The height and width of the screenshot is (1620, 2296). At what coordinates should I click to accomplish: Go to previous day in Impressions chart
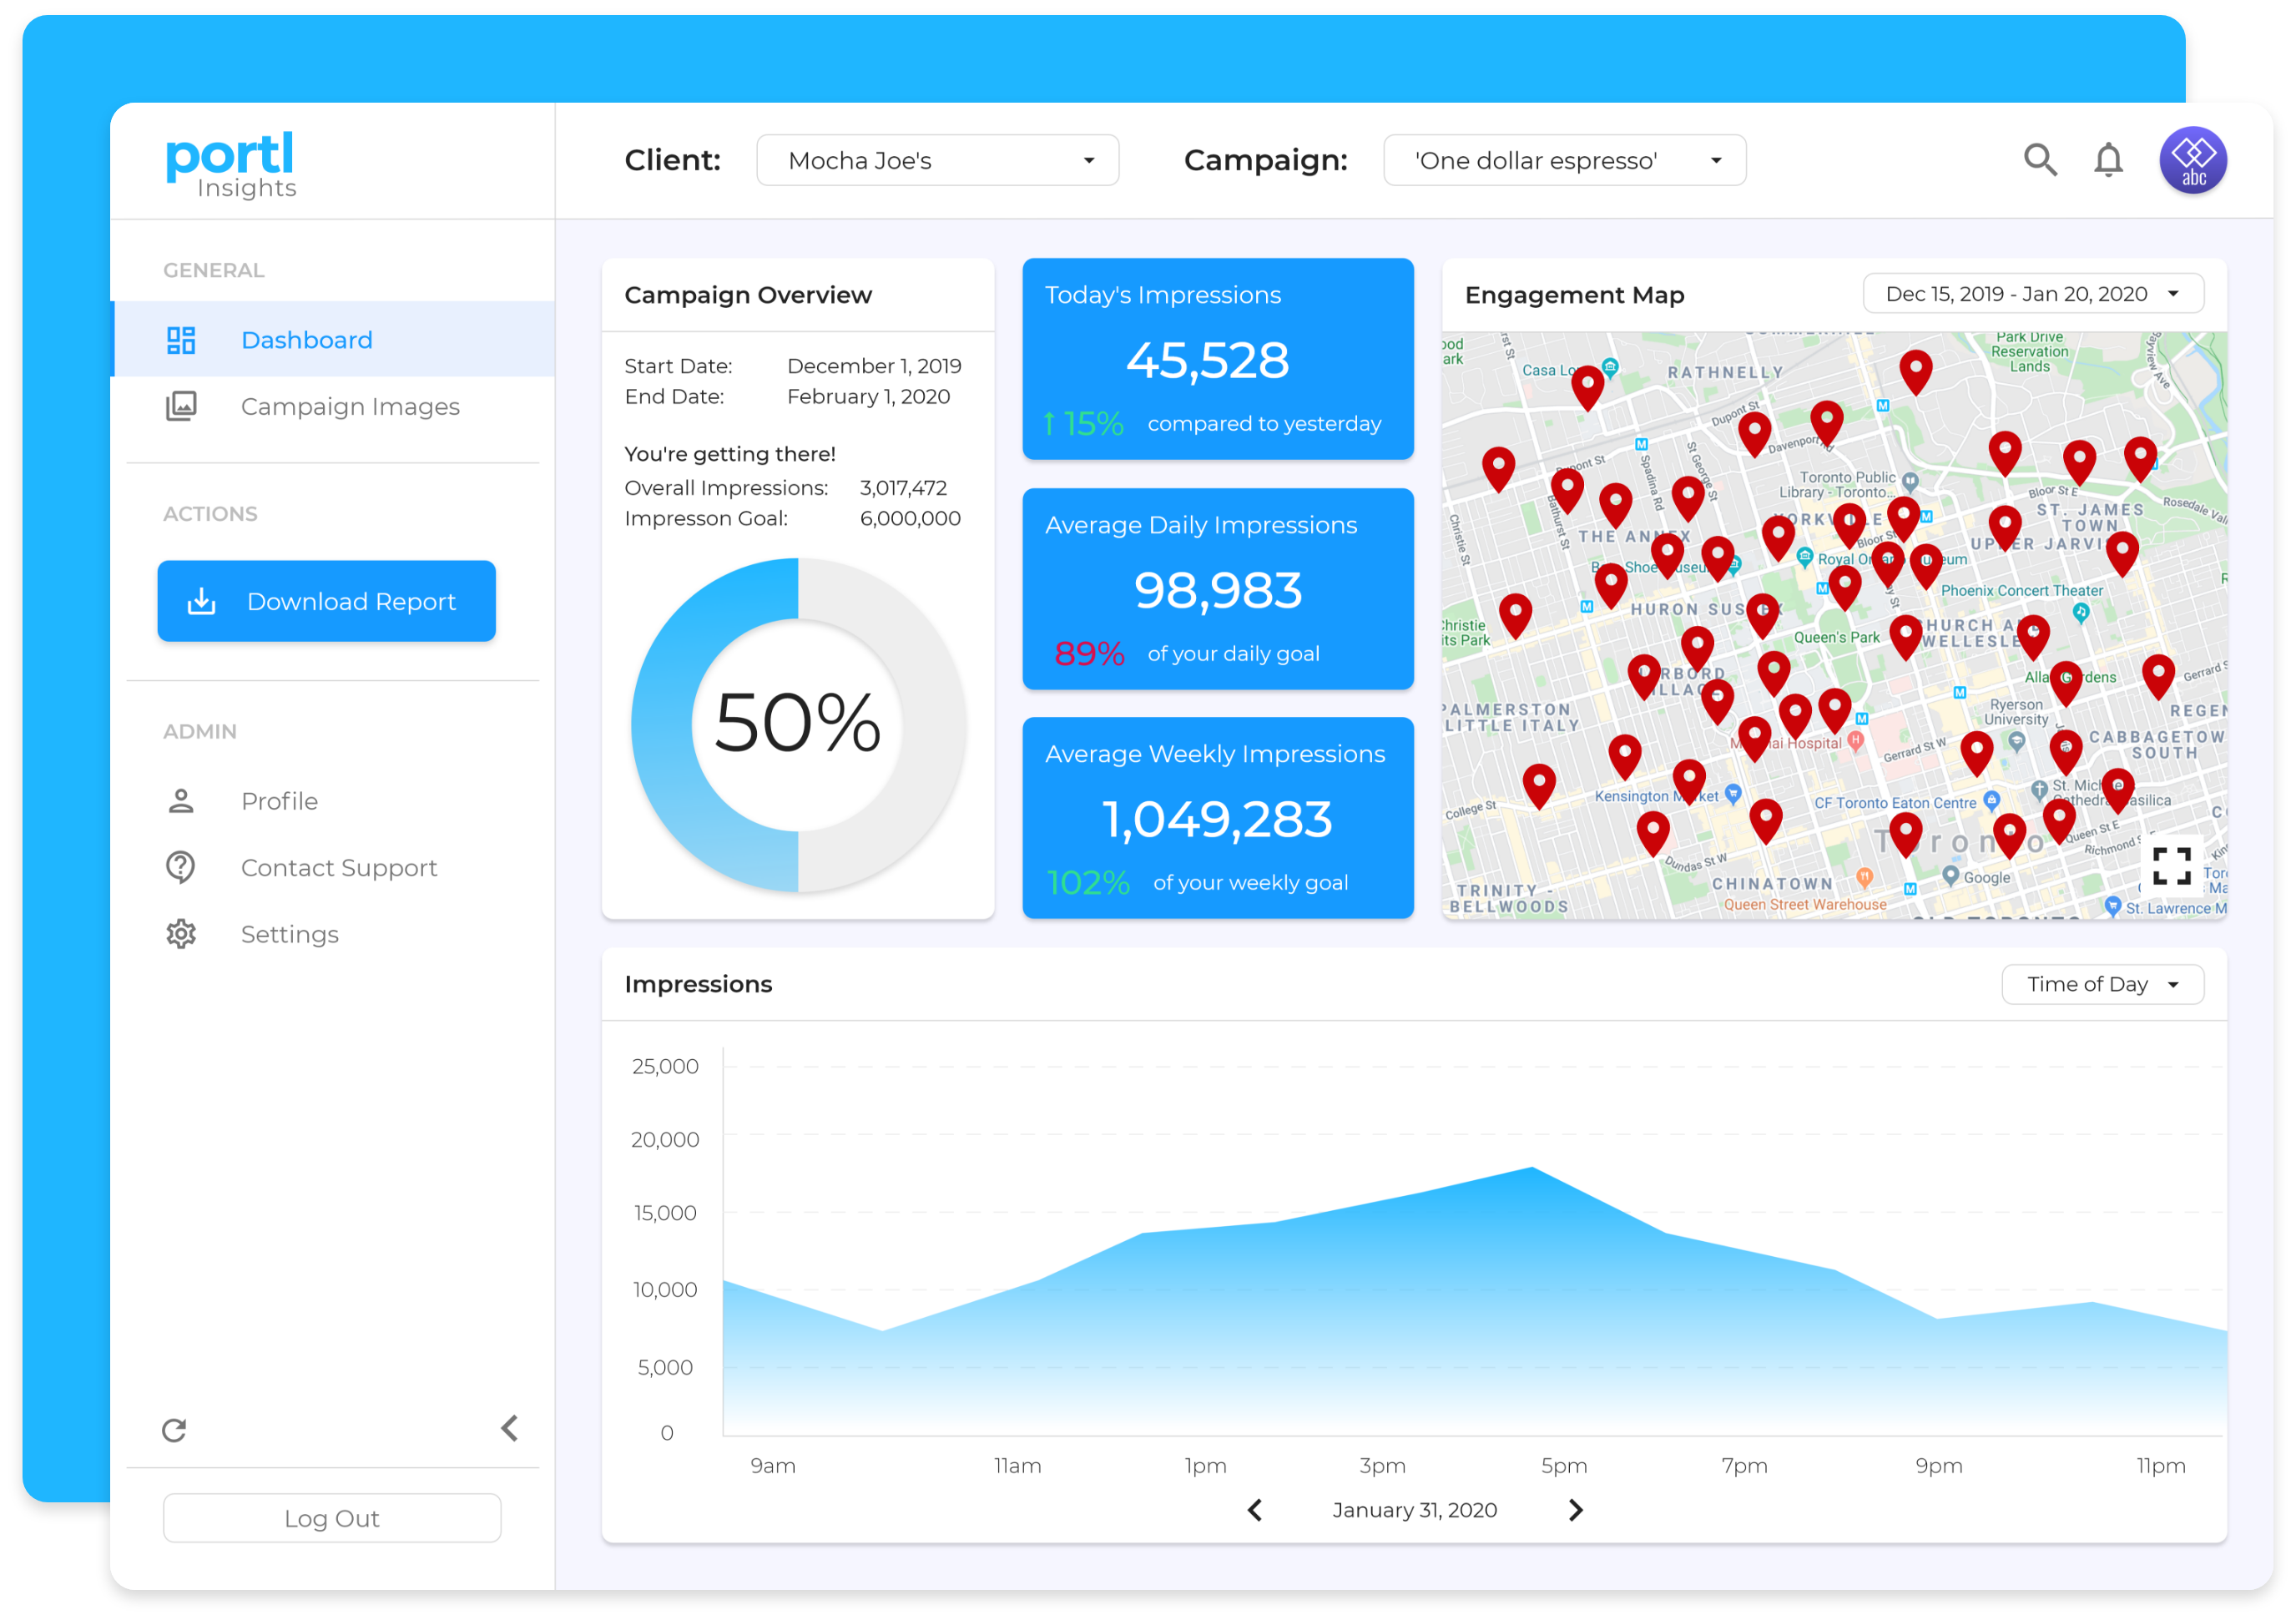point(1255,1510)
